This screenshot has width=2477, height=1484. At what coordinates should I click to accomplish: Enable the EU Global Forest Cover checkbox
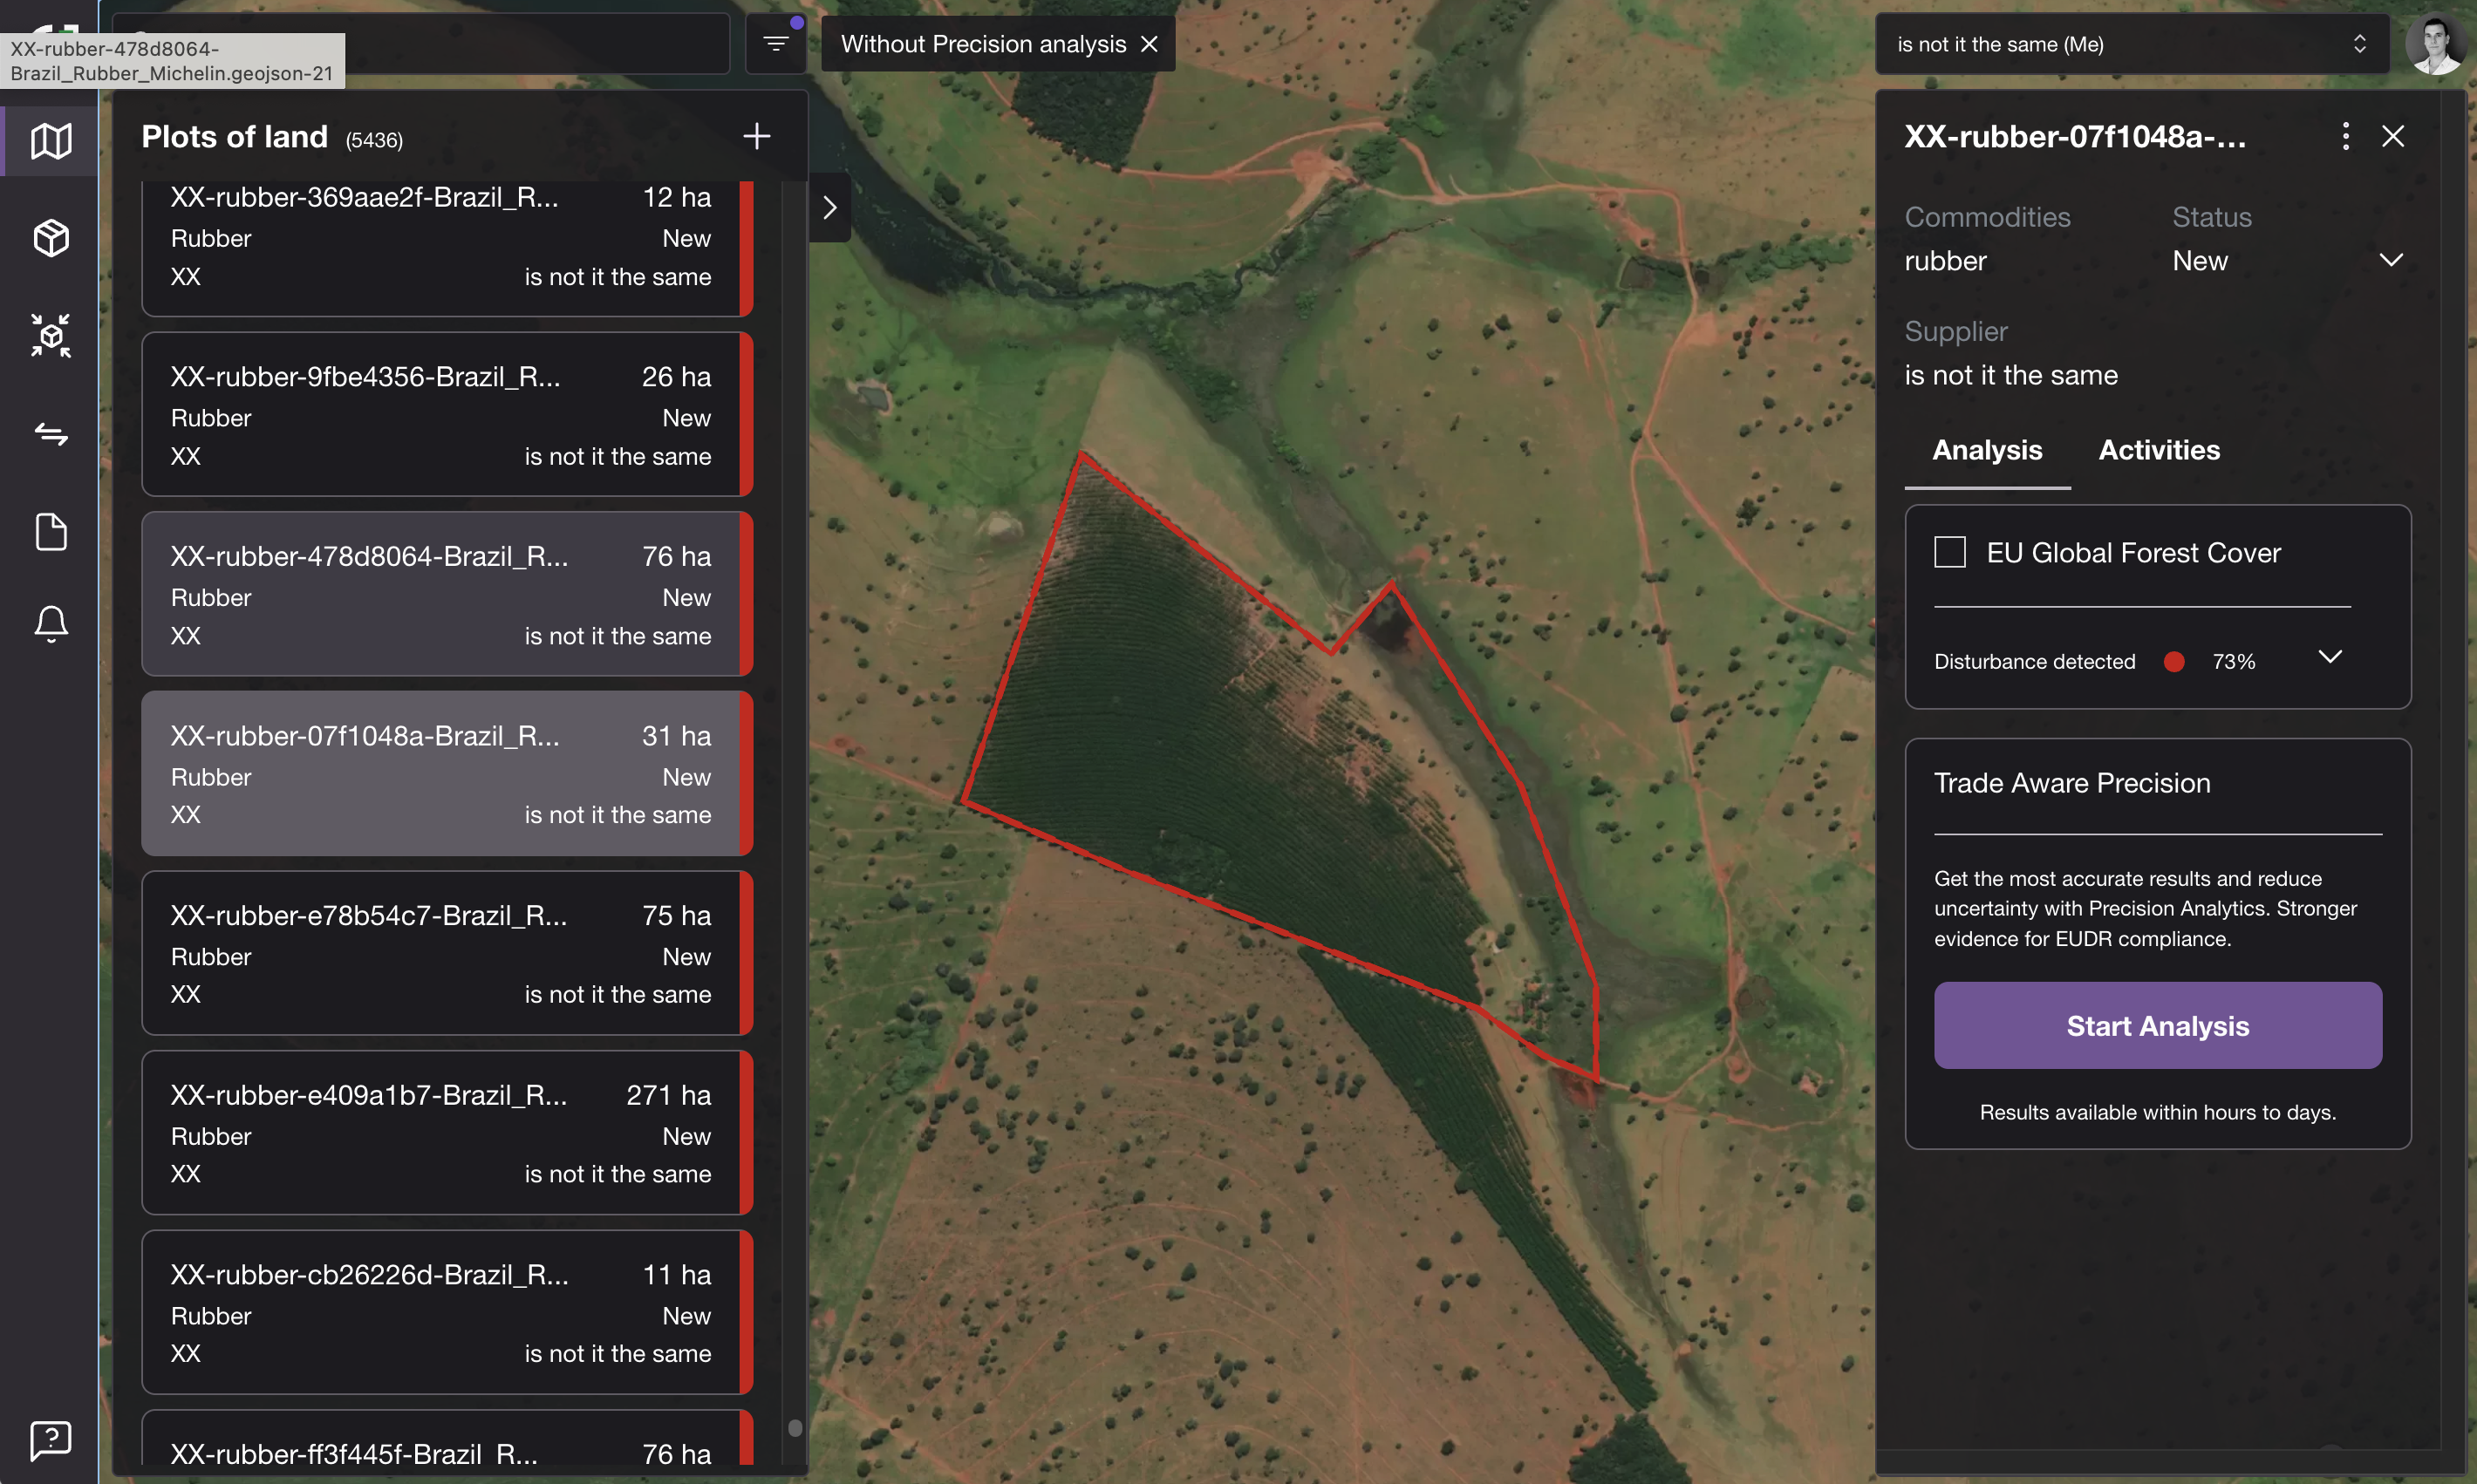[1949, 552]
